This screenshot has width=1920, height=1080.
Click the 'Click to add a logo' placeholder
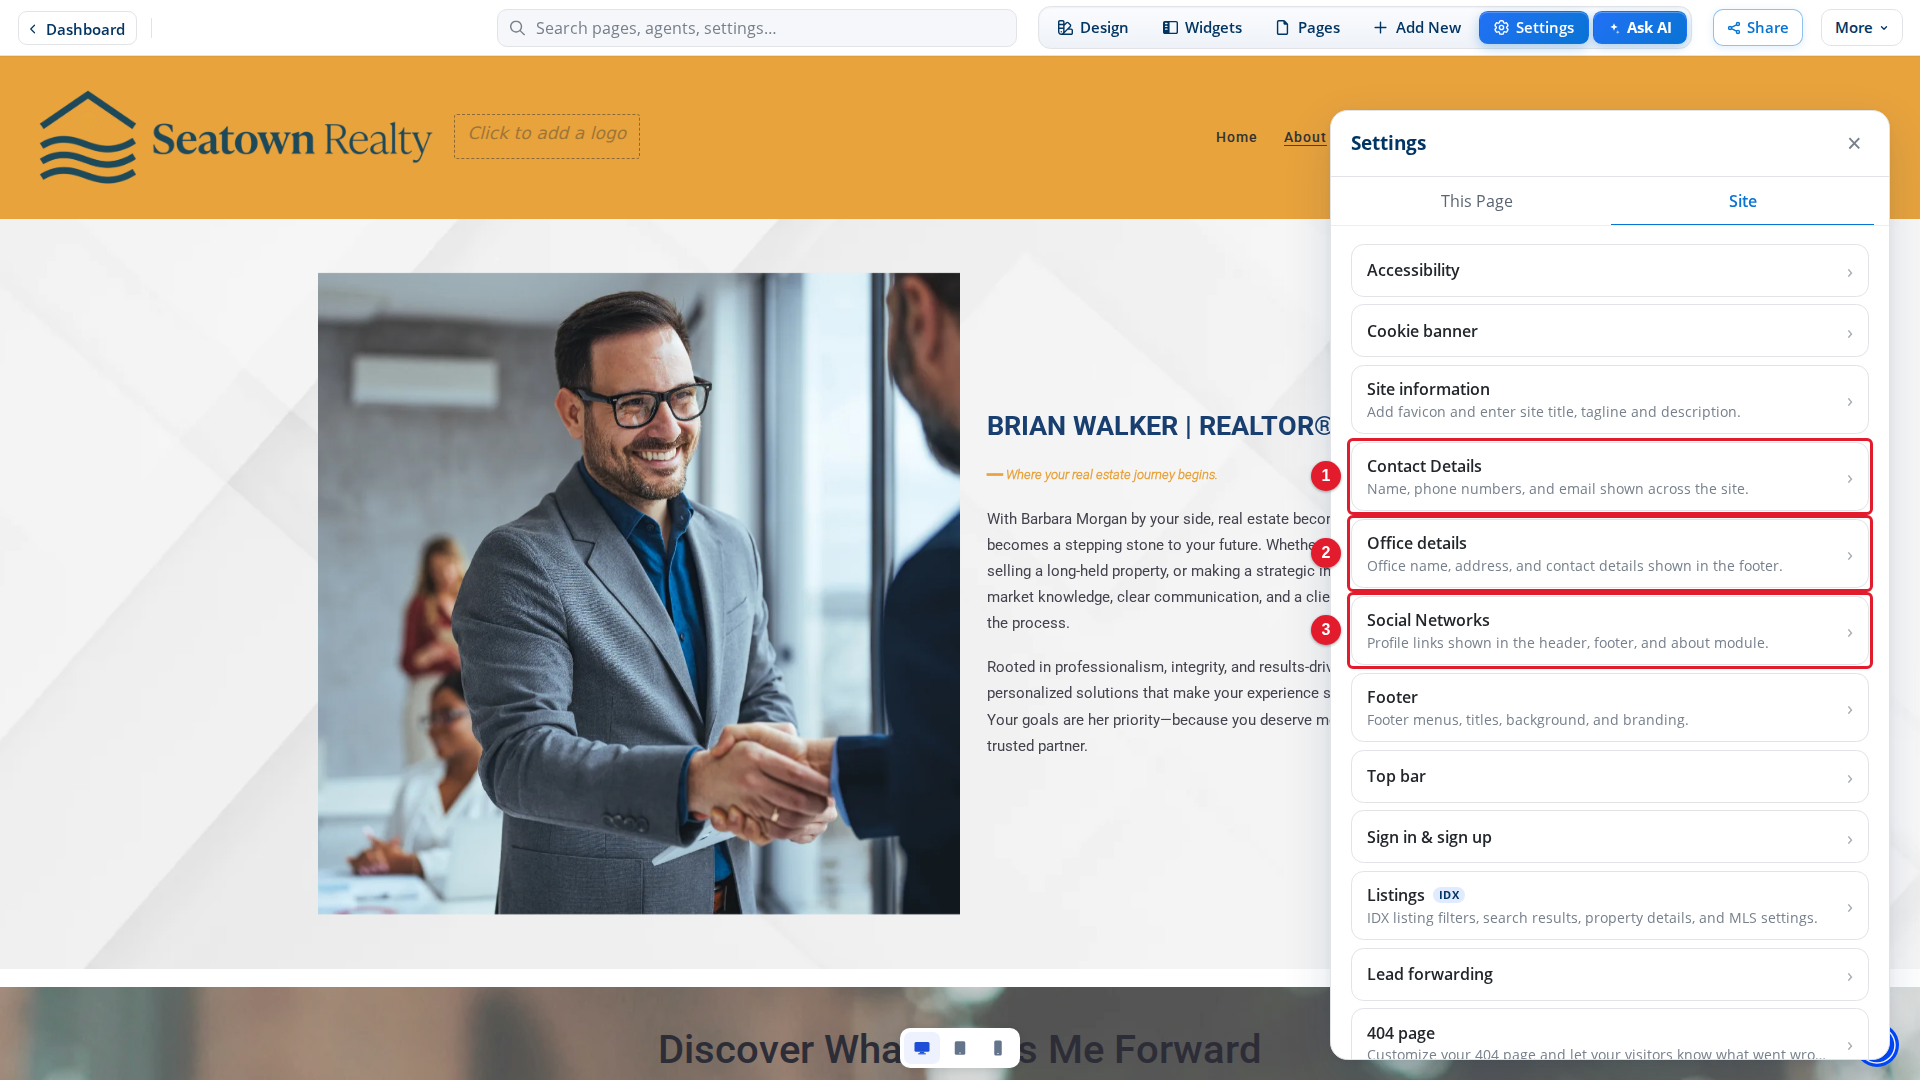point(547,136)
